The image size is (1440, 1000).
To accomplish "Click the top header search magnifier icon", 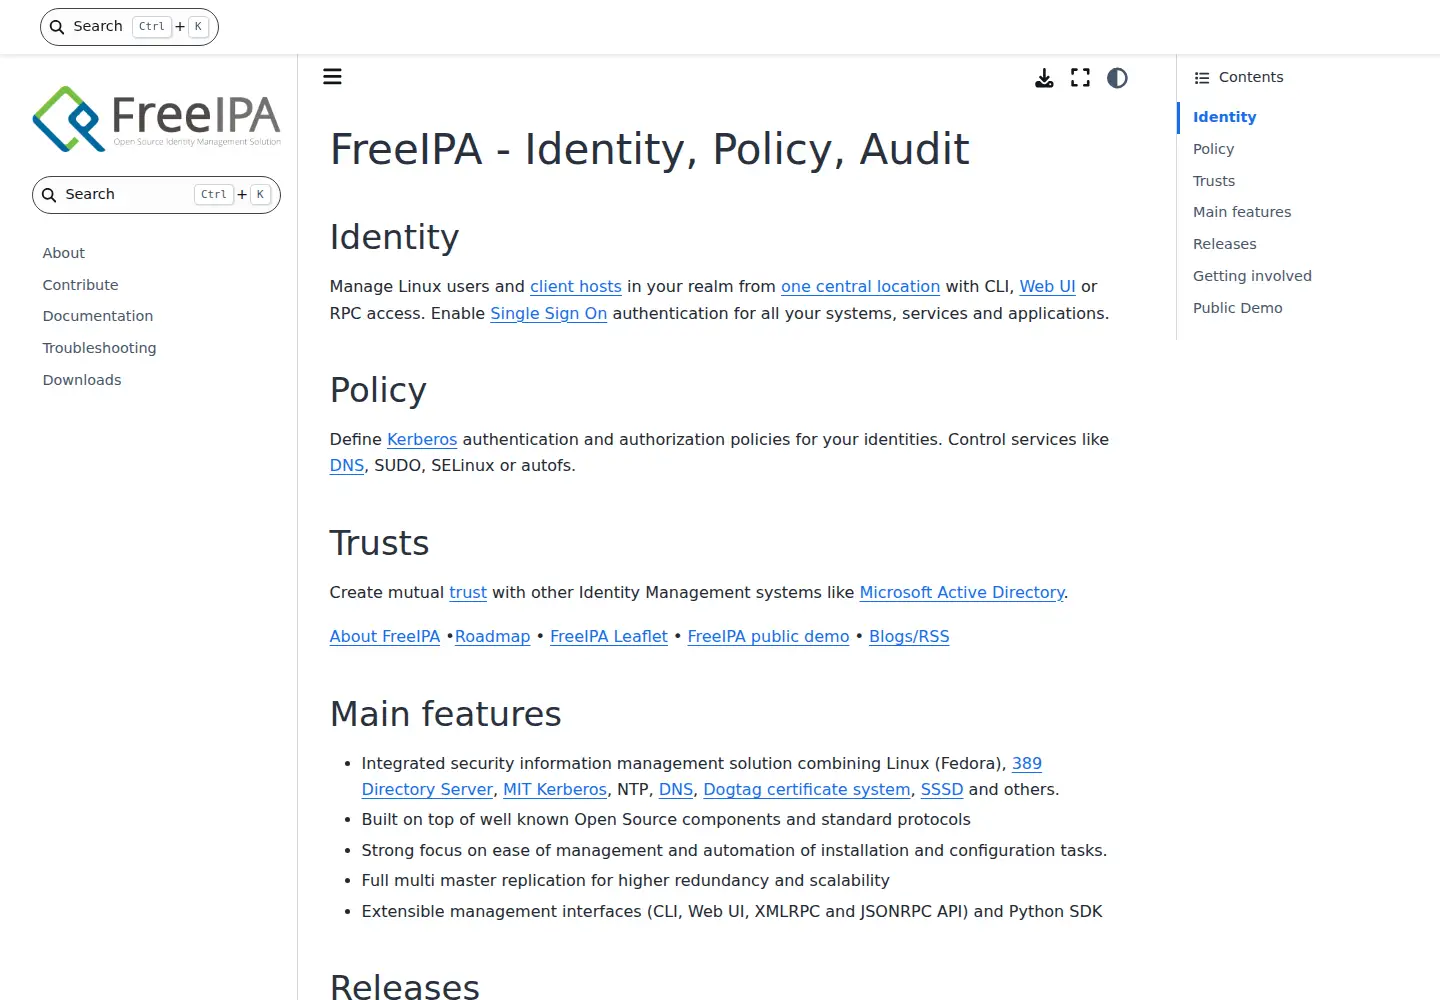I will click(57, 27).
